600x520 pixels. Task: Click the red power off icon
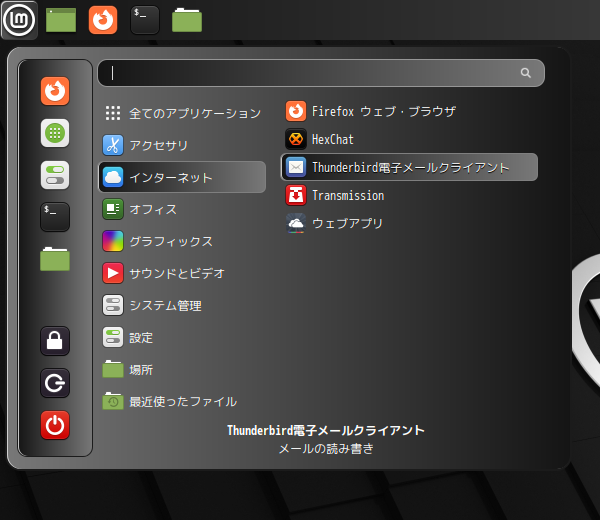pos(55,425)
